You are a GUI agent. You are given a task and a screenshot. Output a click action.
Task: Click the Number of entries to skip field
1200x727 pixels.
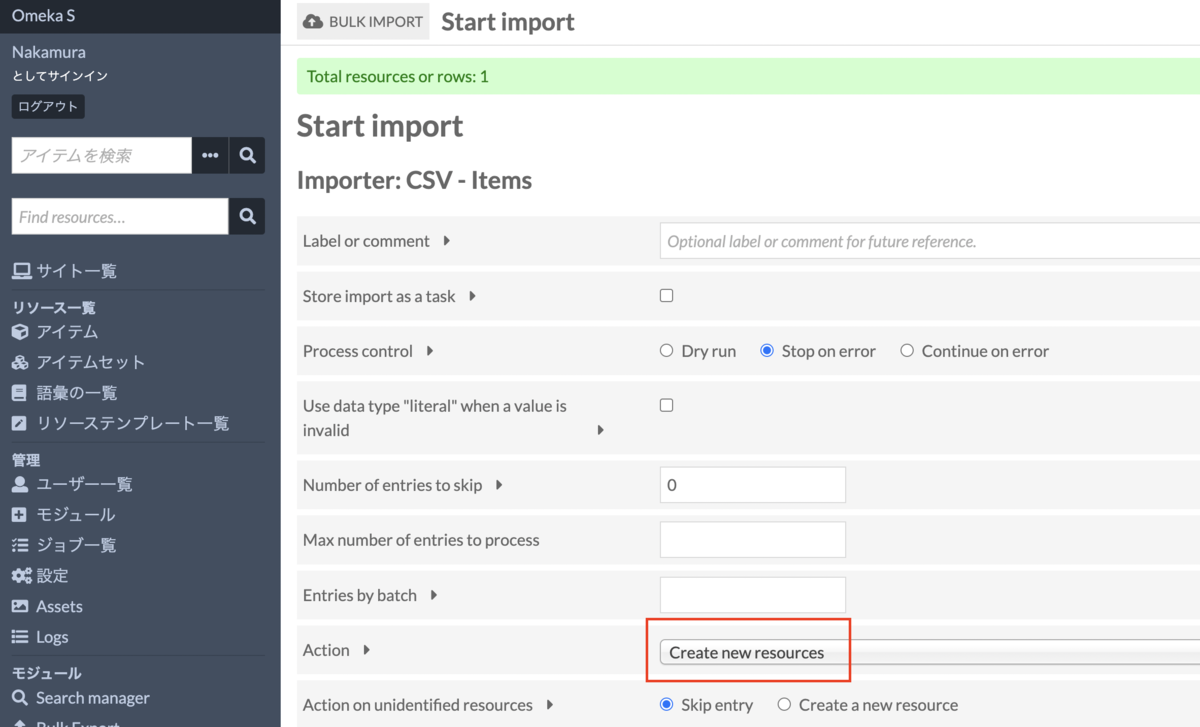pos(752,485)
